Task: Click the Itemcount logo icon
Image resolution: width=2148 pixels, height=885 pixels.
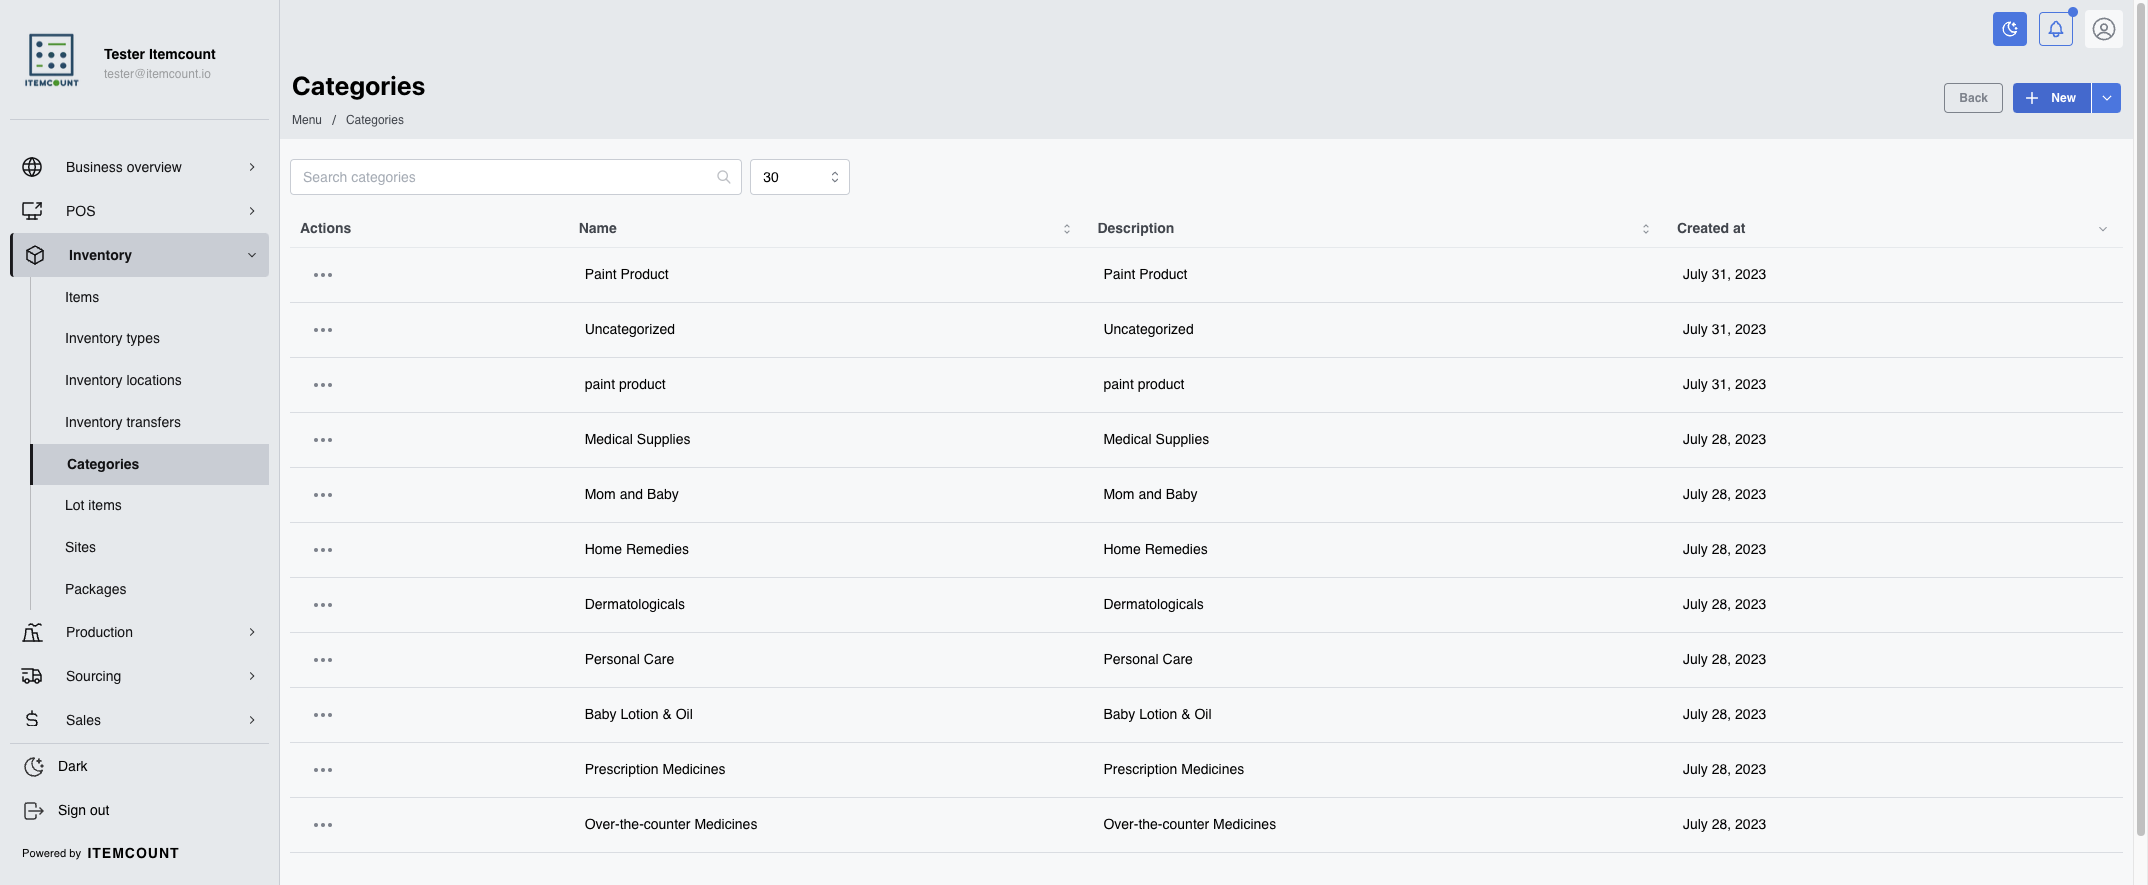Action: (x=52, y=60)
